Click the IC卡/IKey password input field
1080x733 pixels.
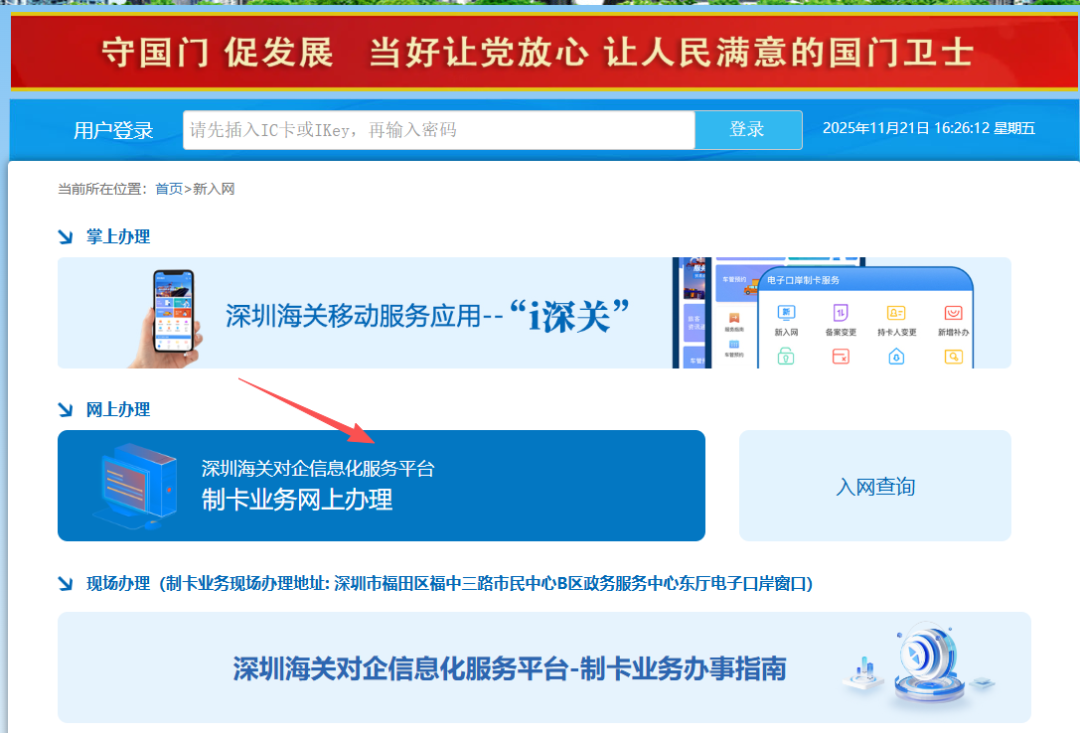440,129
